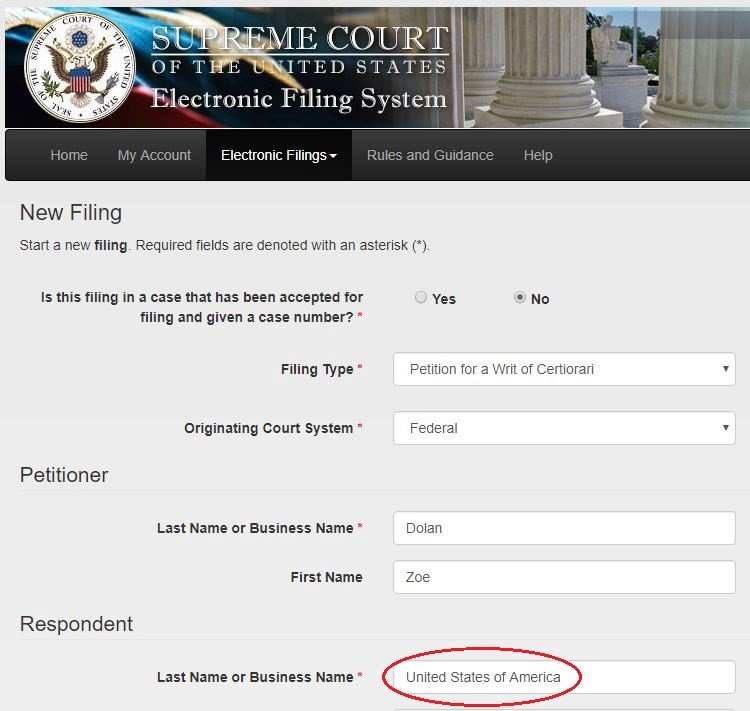The width and height of the screenshot is (750, 711).
Task: Open the Home nav item
Action: click(x=69, y=155)
